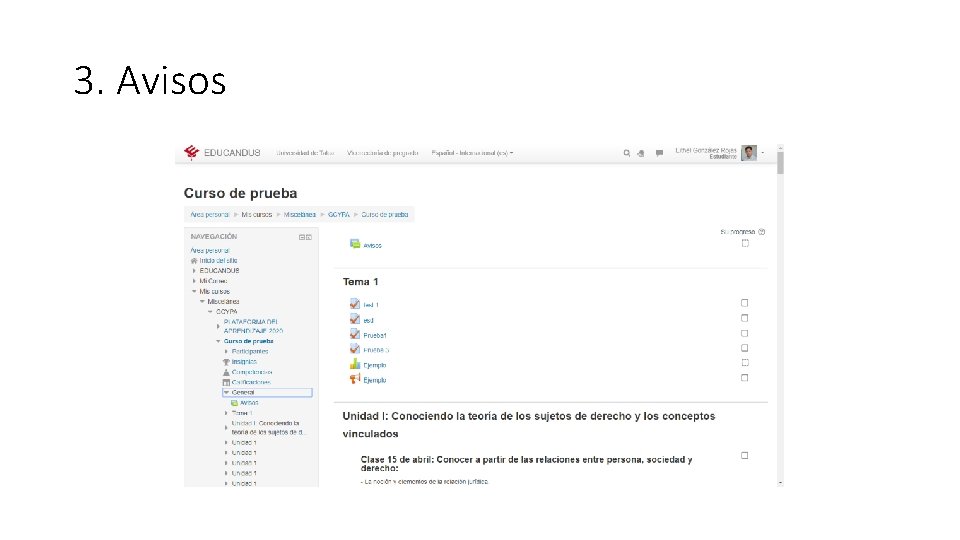
Task: Click the megaphone icon beside Ejemplo
Action: pos(355,379)
